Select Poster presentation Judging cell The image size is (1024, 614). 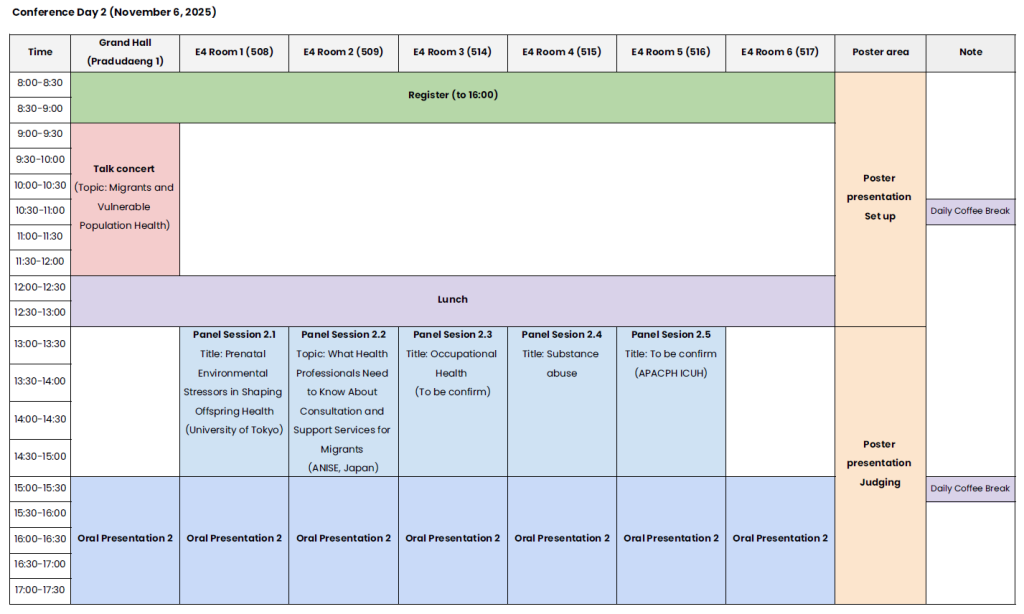coord(880,463)
